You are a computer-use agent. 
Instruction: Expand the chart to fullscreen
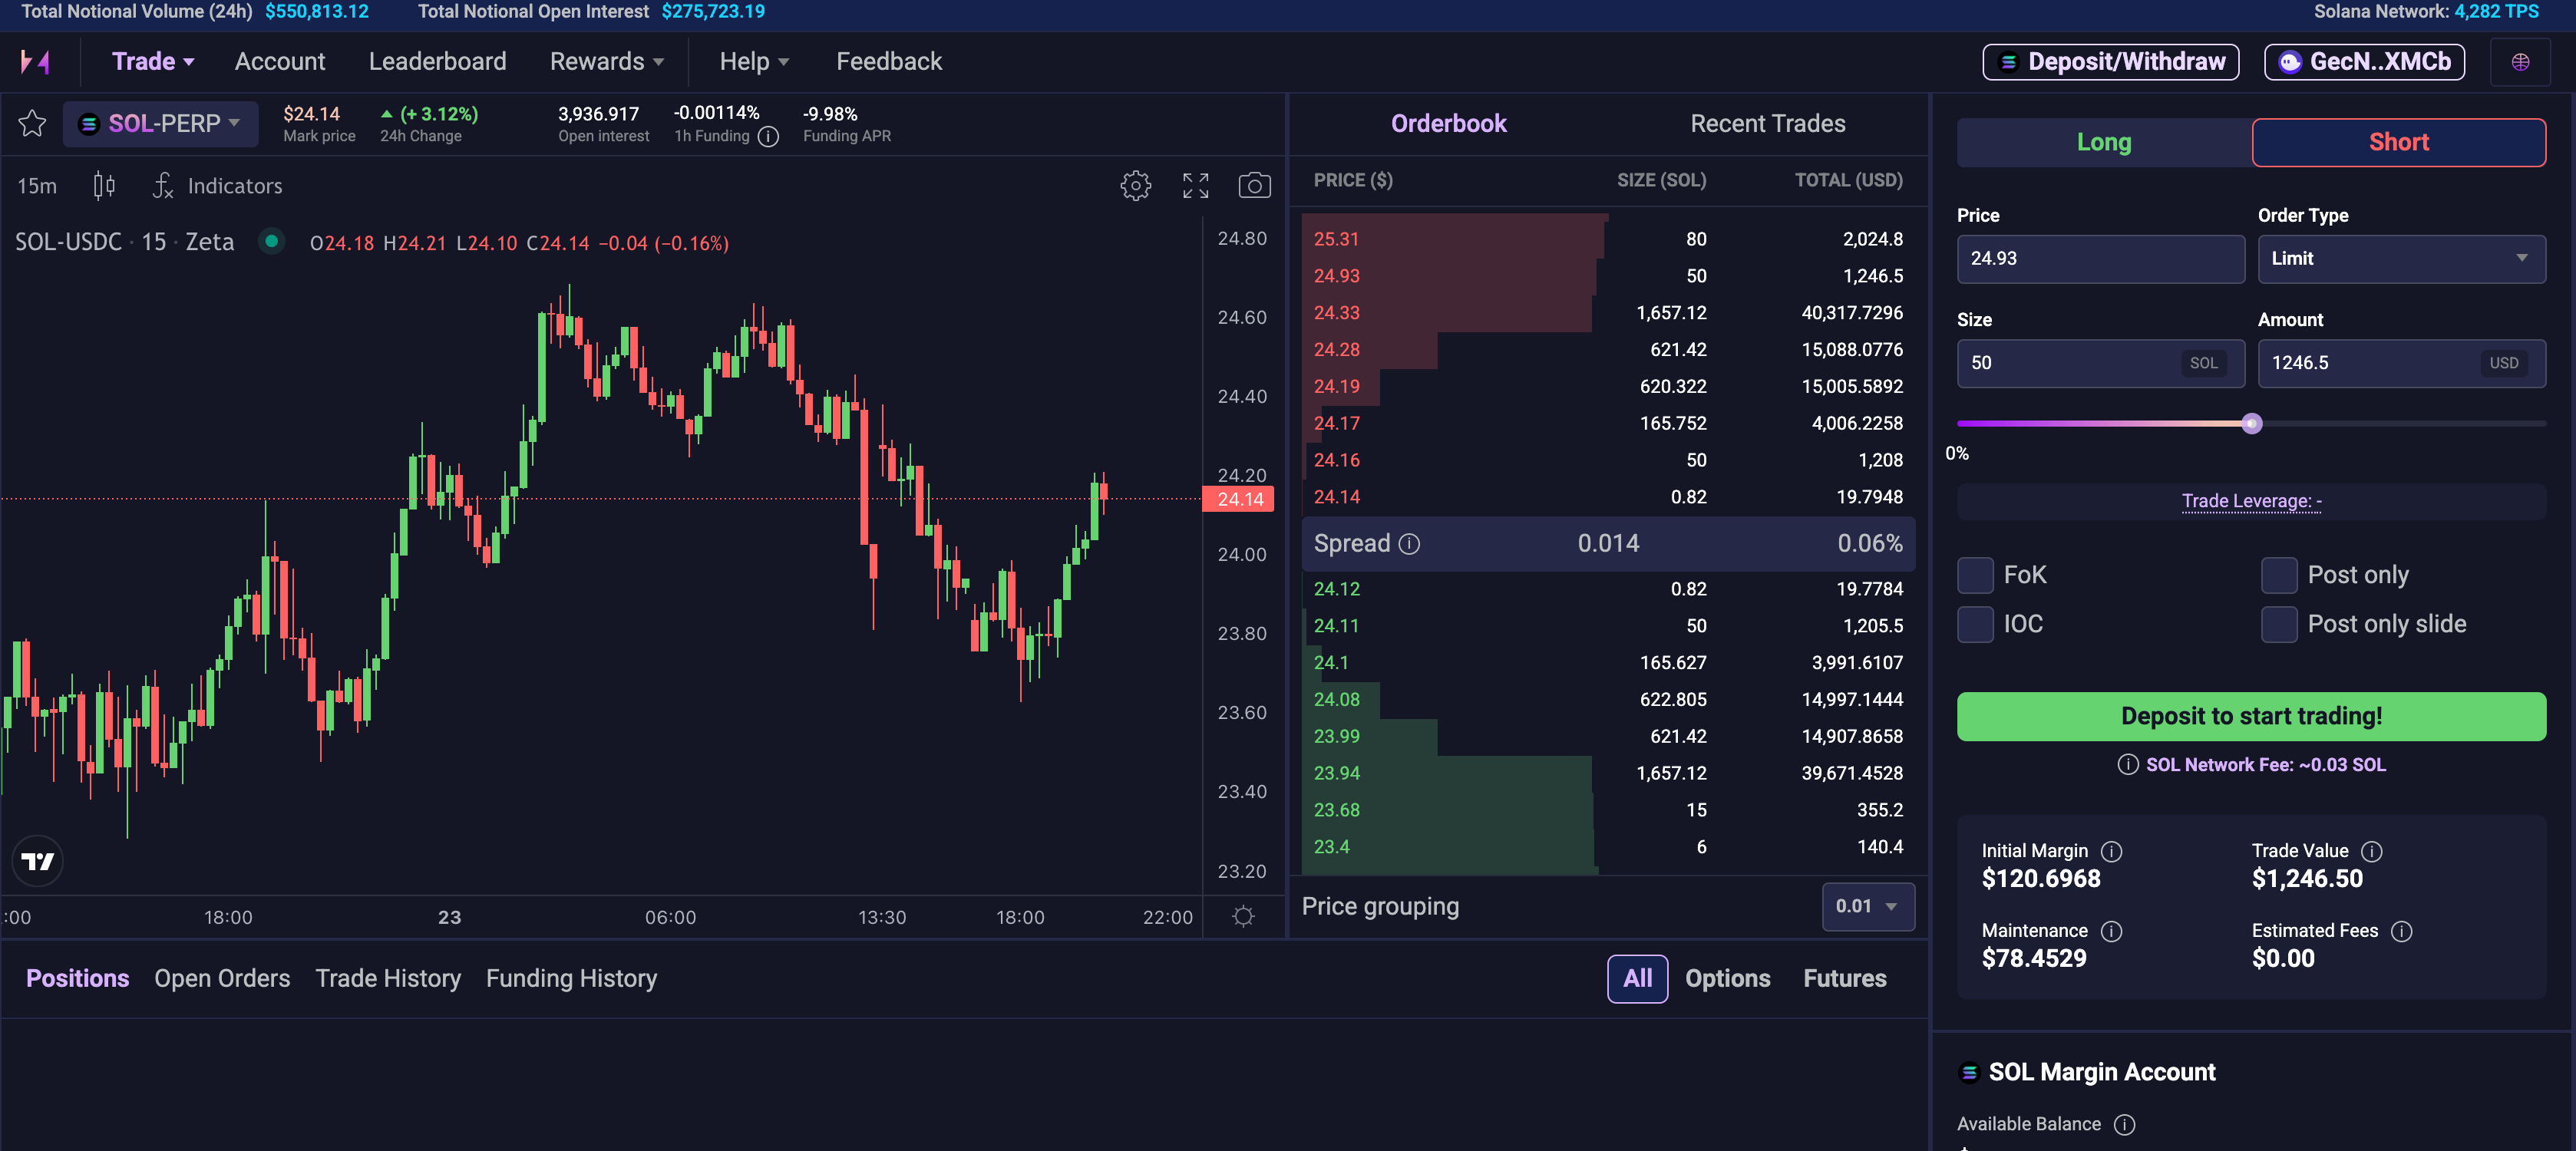(x=1195, y=185)
